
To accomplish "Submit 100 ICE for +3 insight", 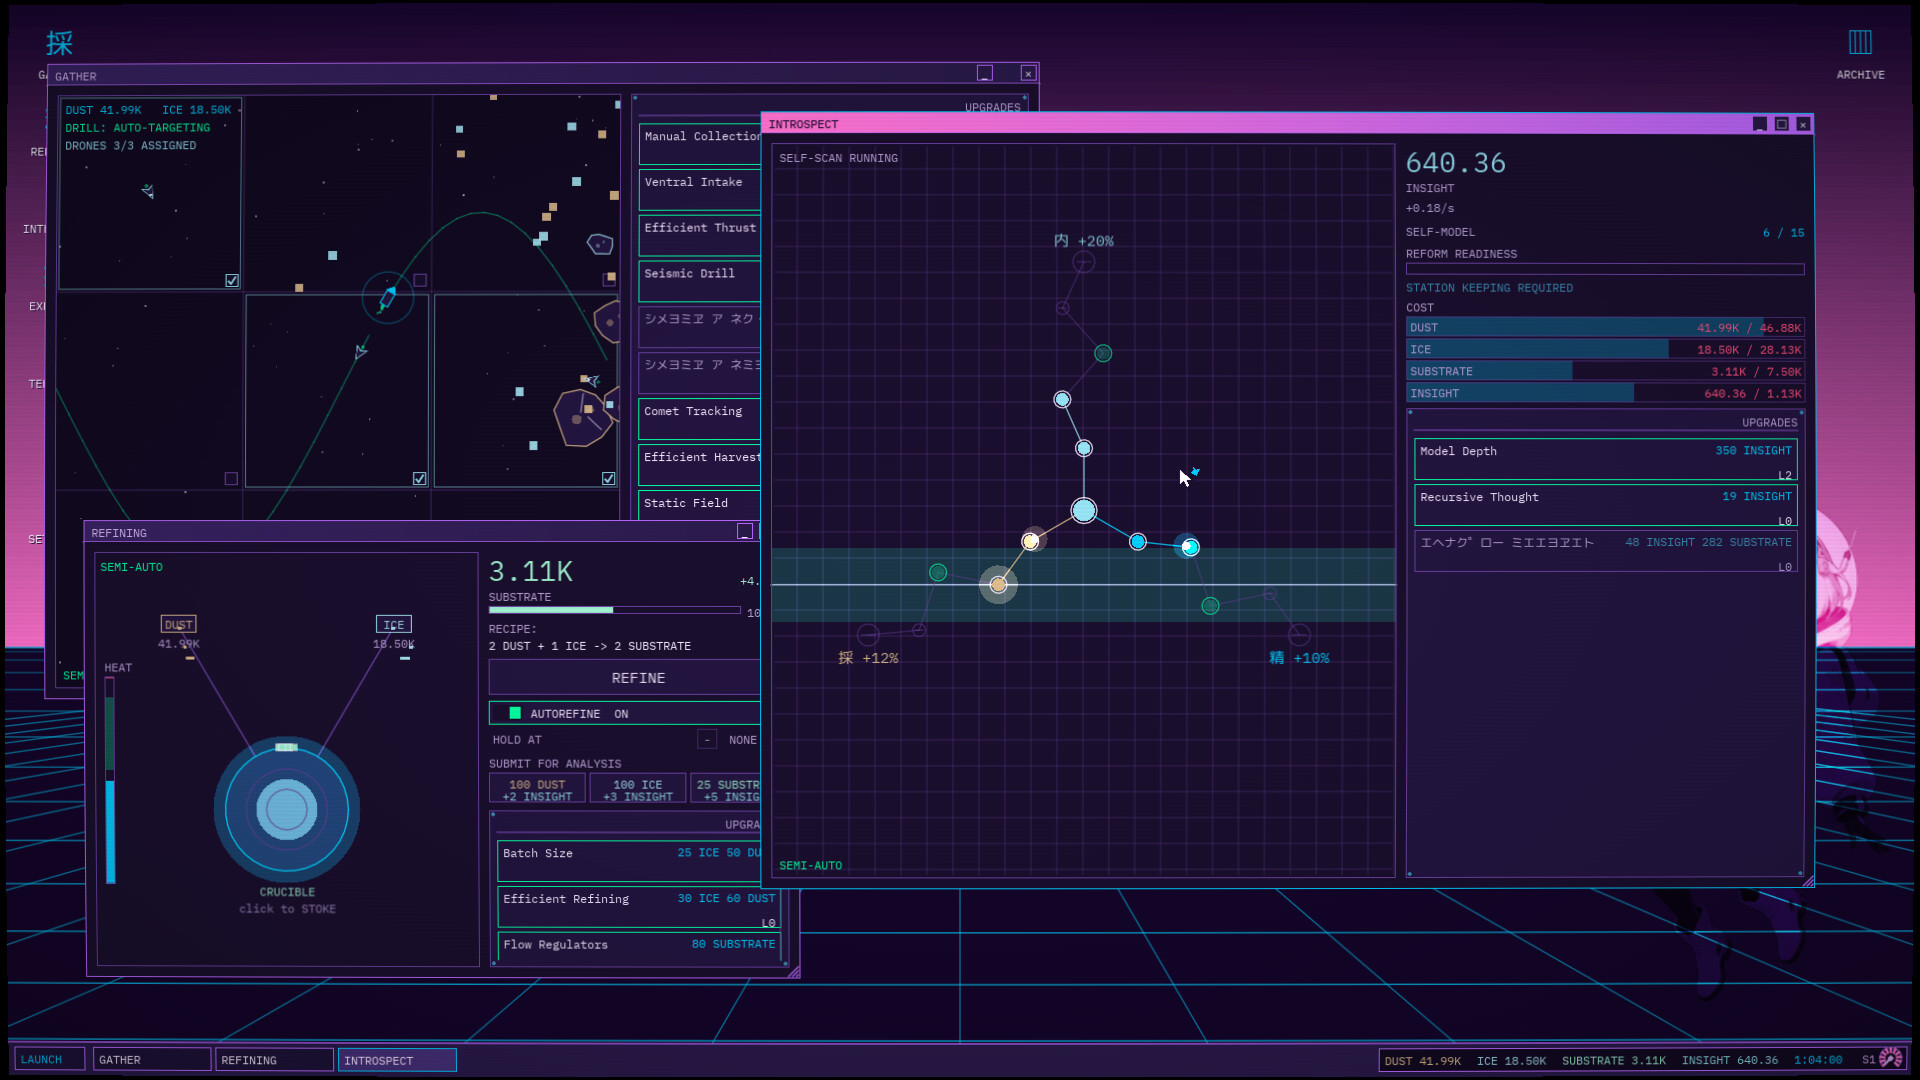I will pyautogui.click(x=638, y=790).
